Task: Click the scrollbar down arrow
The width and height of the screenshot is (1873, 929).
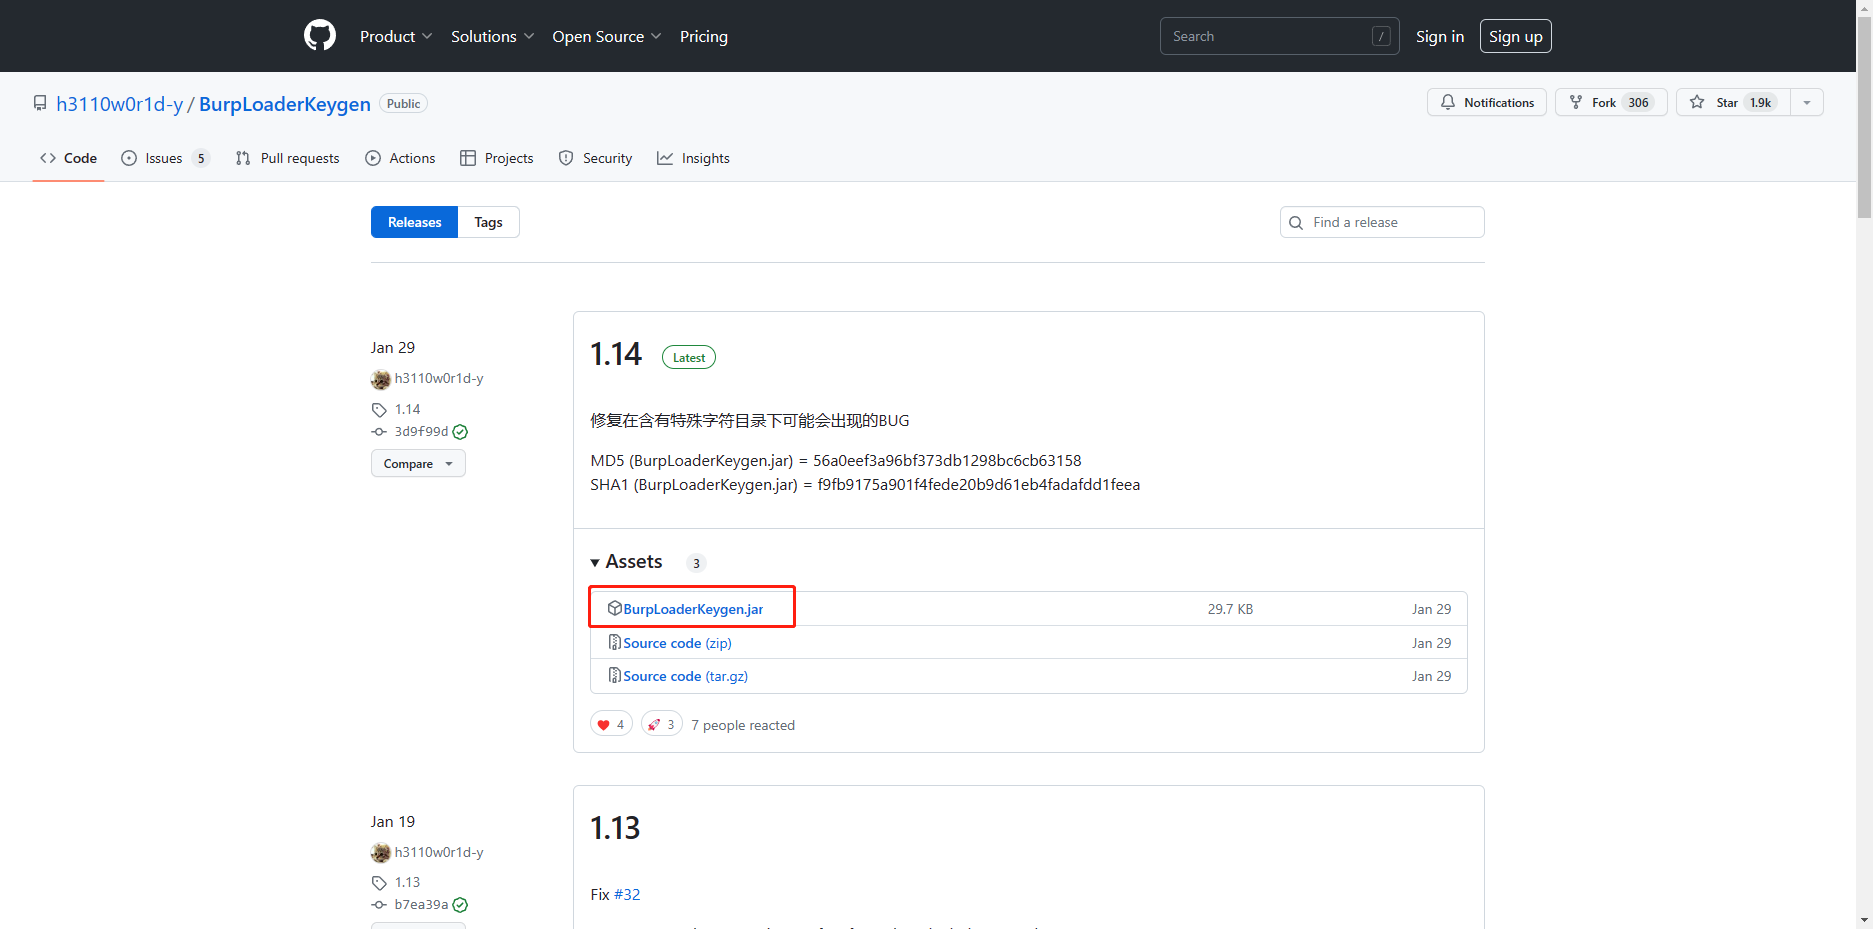Action: tap(1864, 920)
